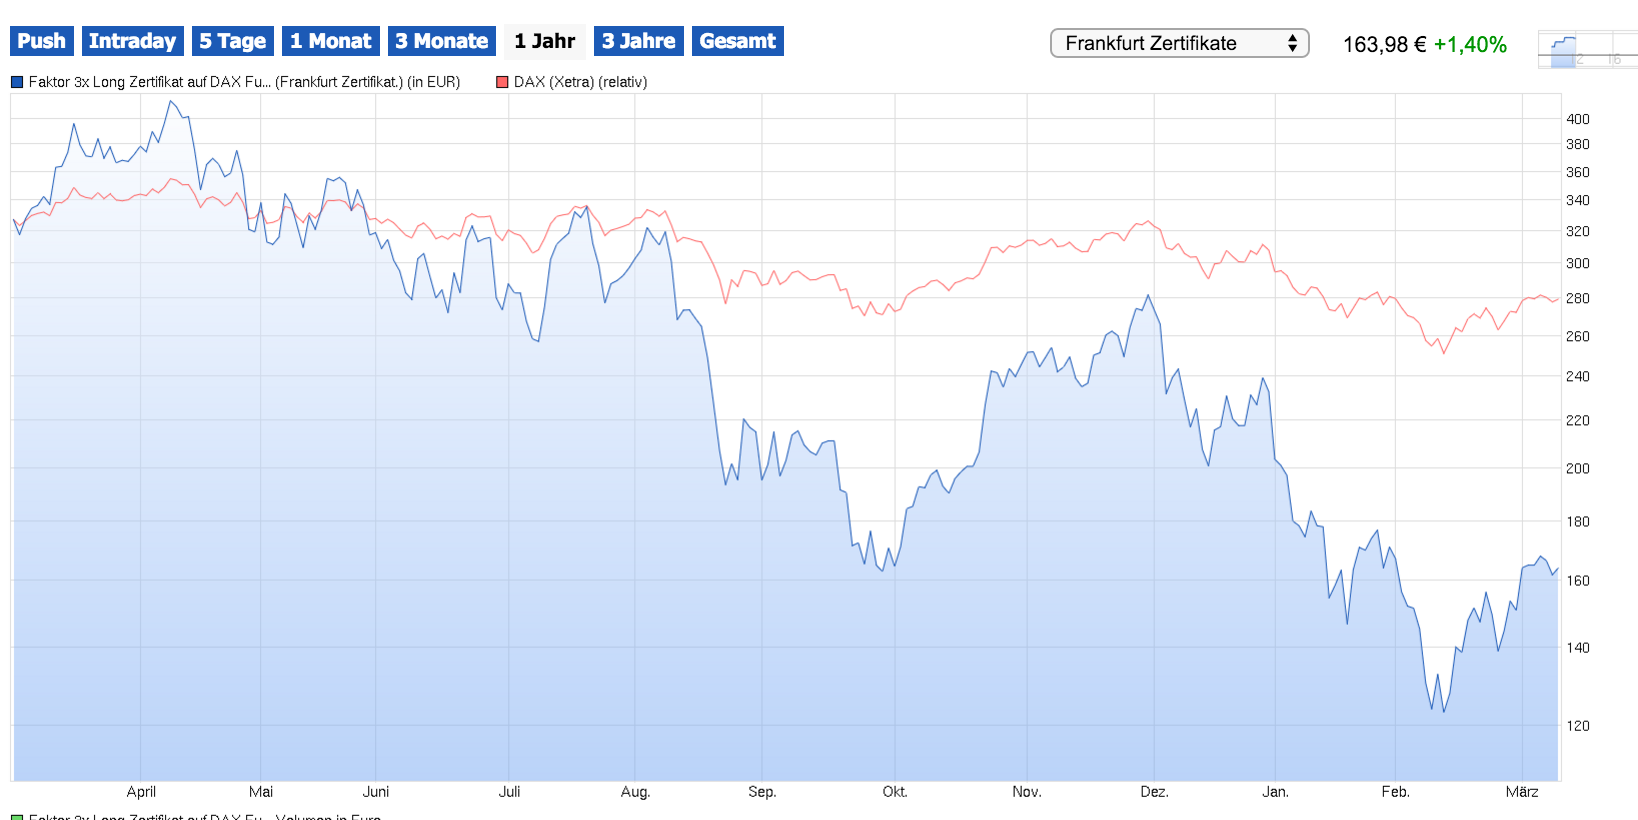Click the 300 value on price axis

[x=1578, y=264]
